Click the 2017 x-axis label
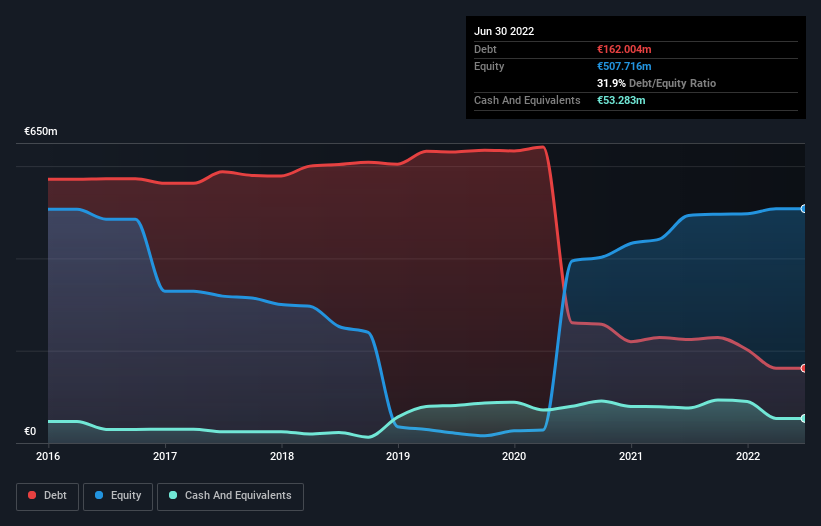821x526 pixels. click(165, 456)
